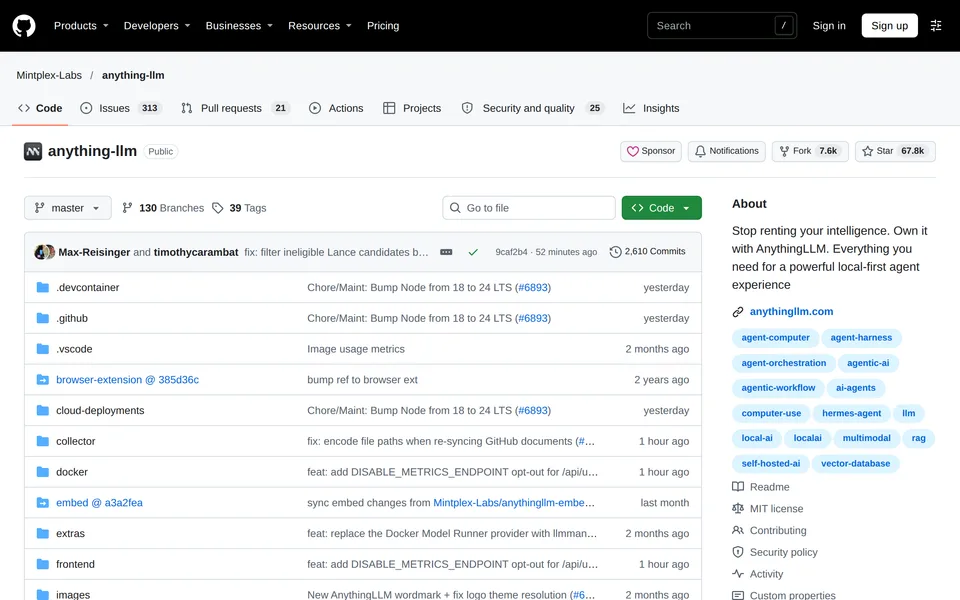Viewport: 960px width, 600px height.
Task: Open the Projects tab
Action: pos(412,108)
